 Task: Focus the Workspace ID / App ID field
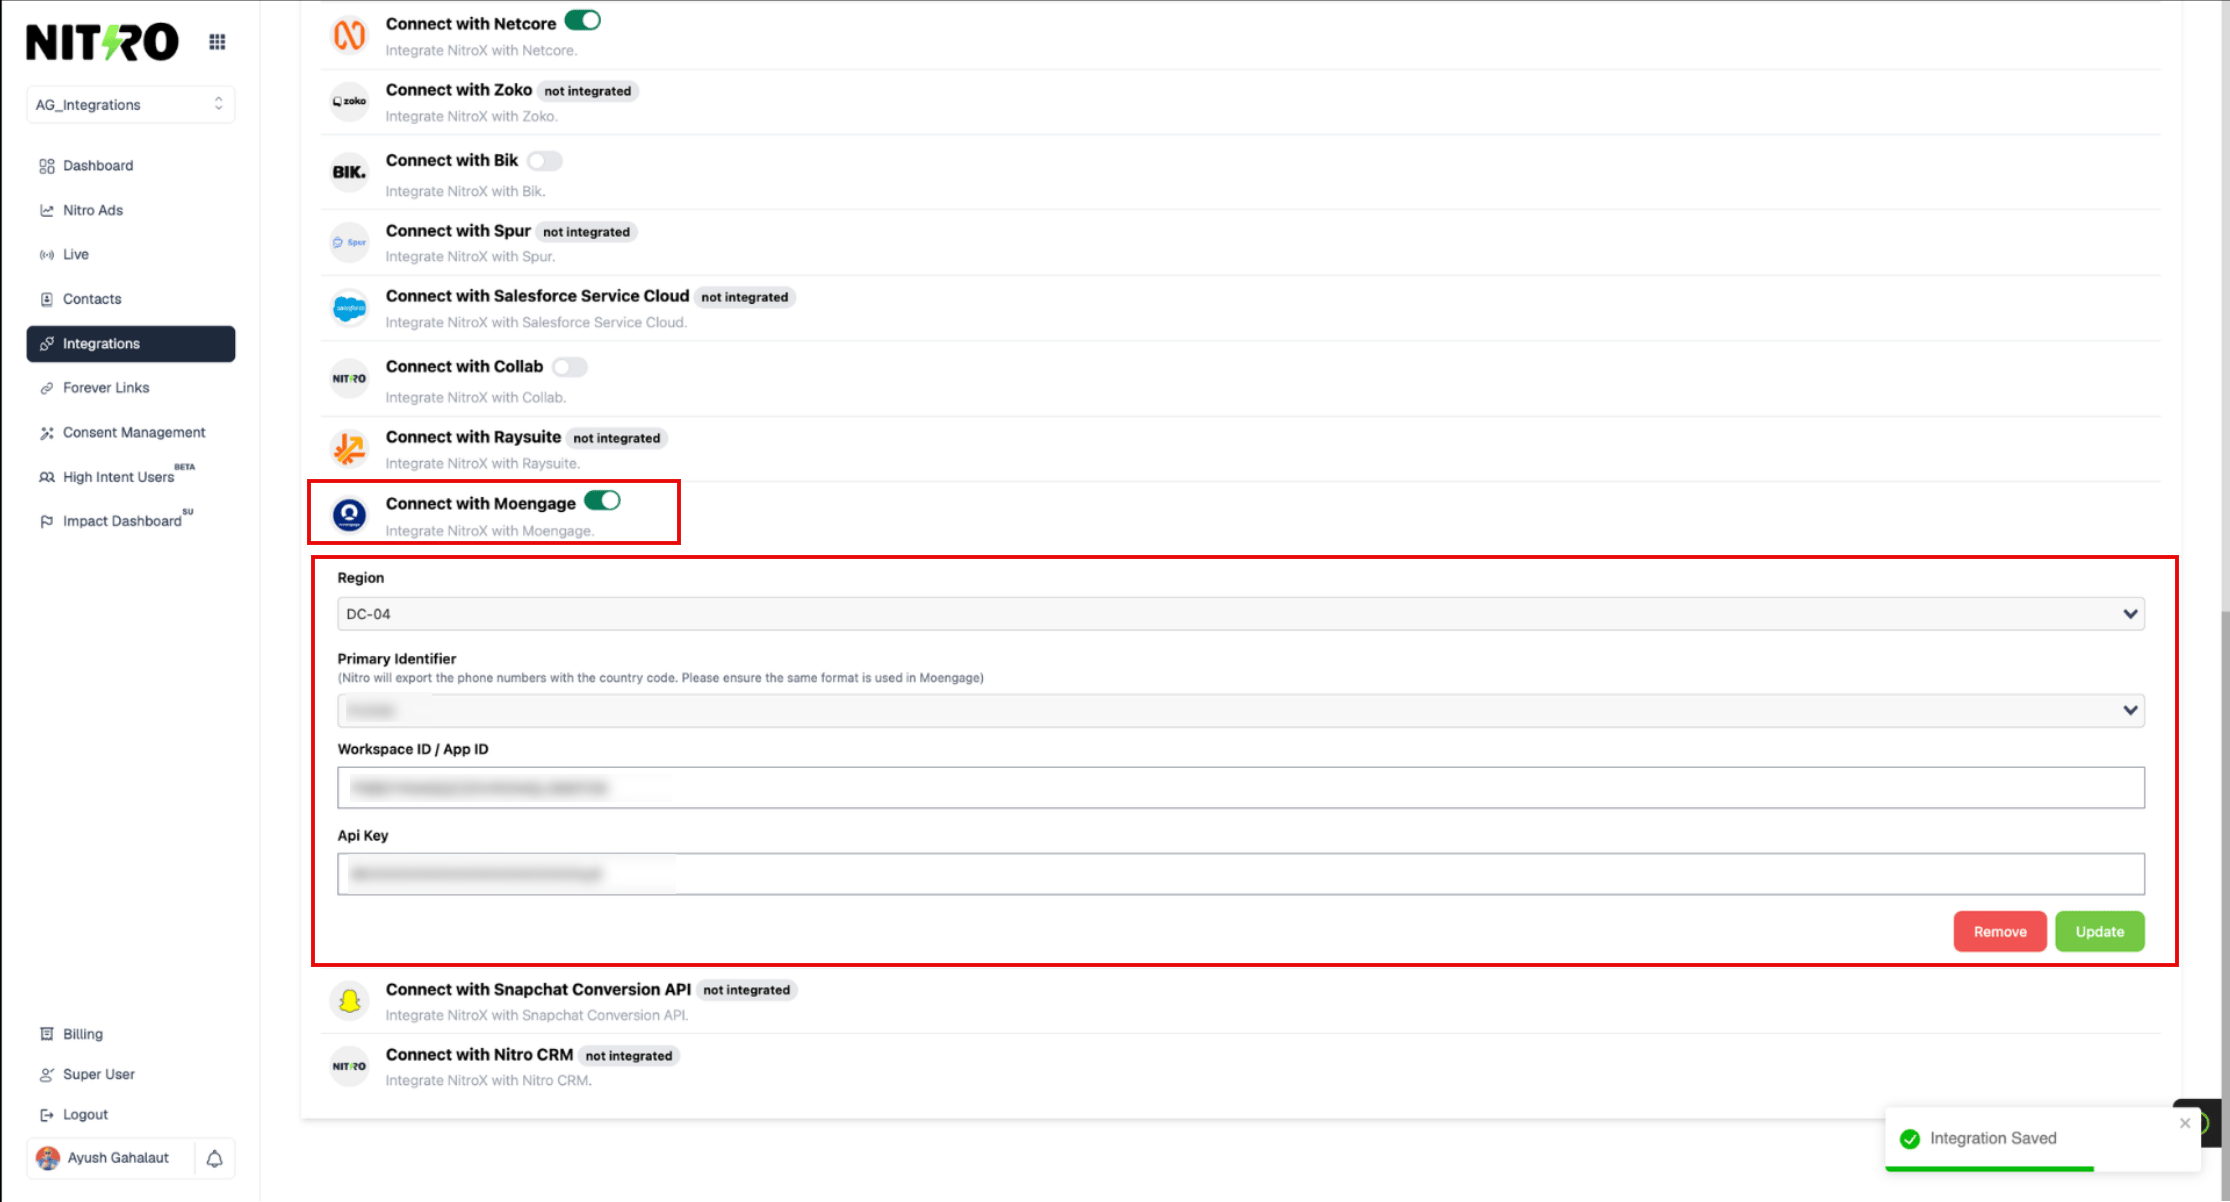pyautogui.click(x=1241, y=788)
